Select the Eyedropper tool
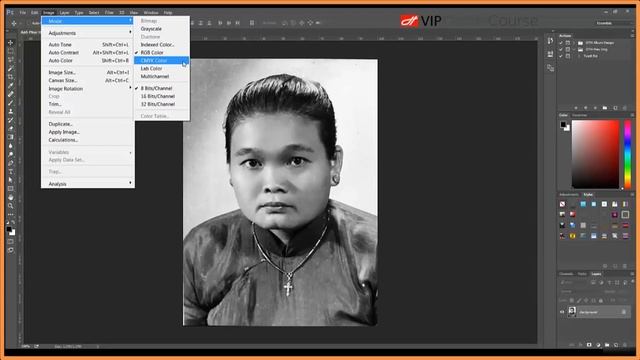This screenshot has height=360, width=640. (11, 85)
